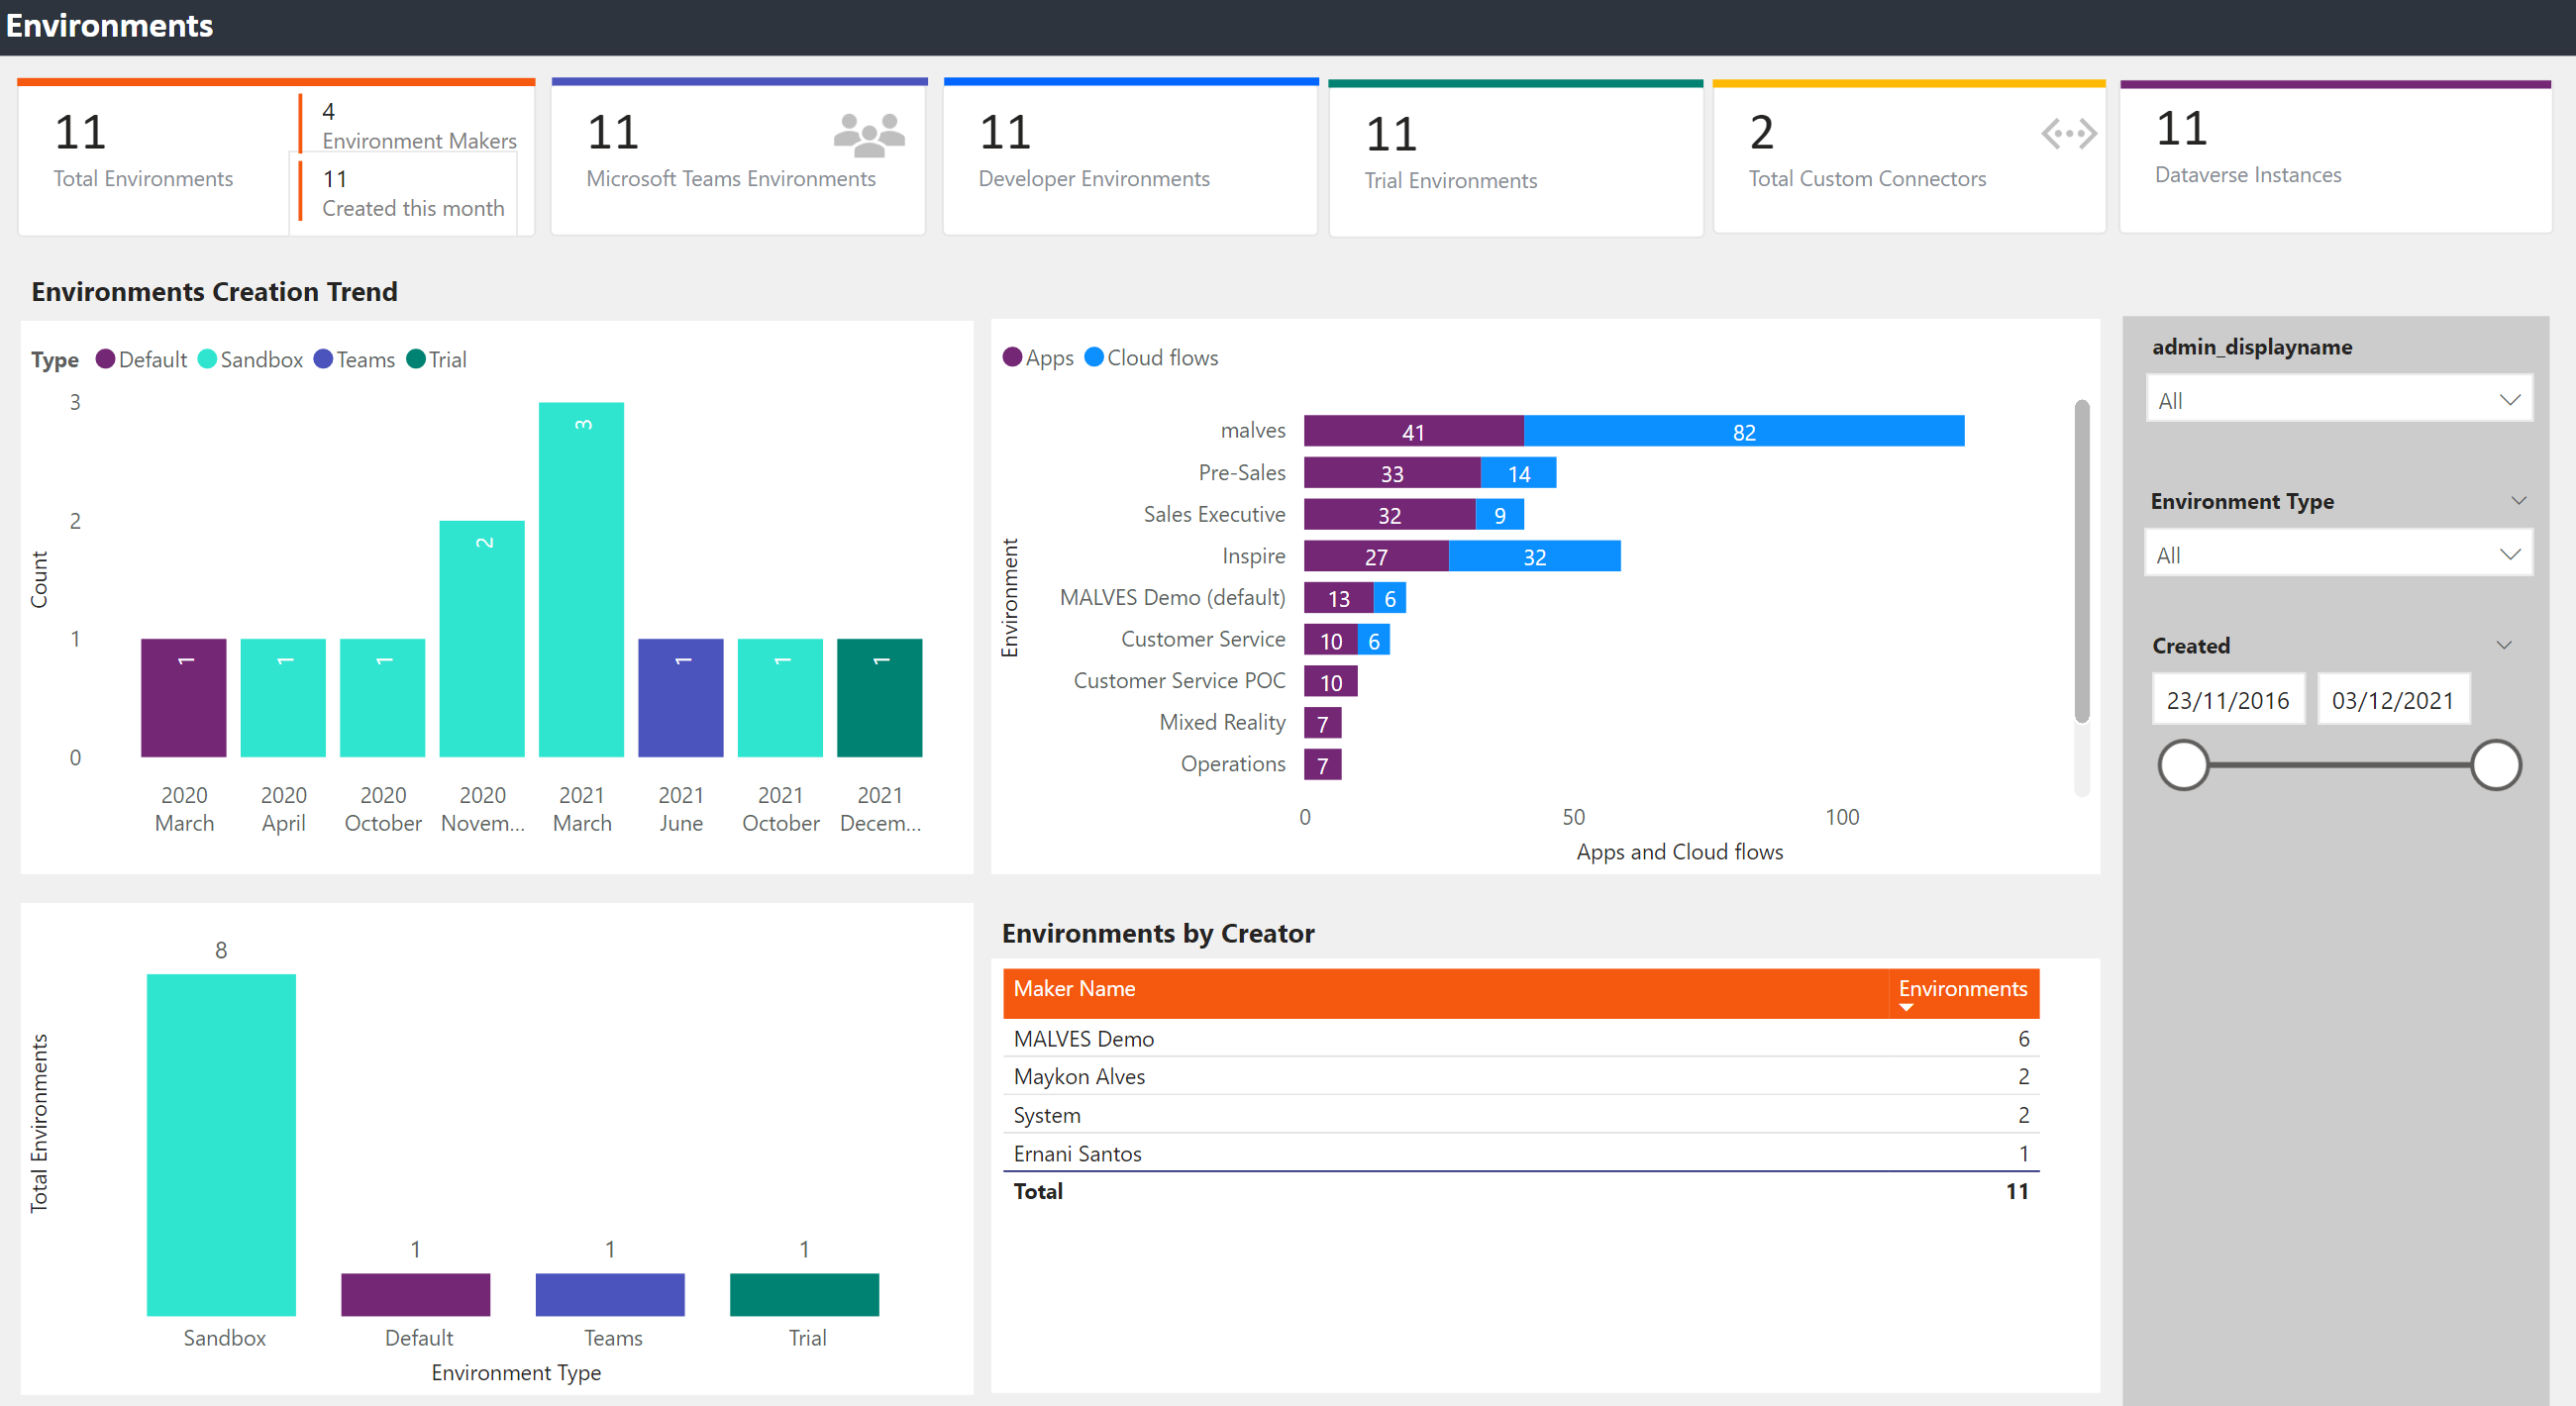Toggle the Cloud flows series via its legend
The width and height of the screenshot is (2576, 1406).
click(x=1094, y=357)
